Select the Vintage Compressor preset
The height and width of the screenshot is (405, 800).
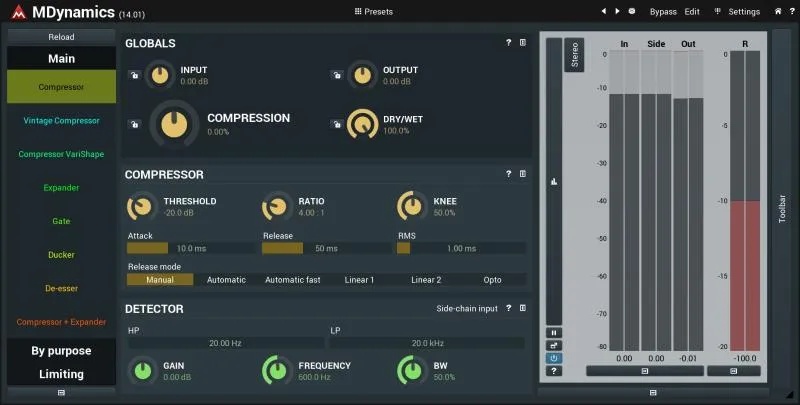[x=61, y=121]
